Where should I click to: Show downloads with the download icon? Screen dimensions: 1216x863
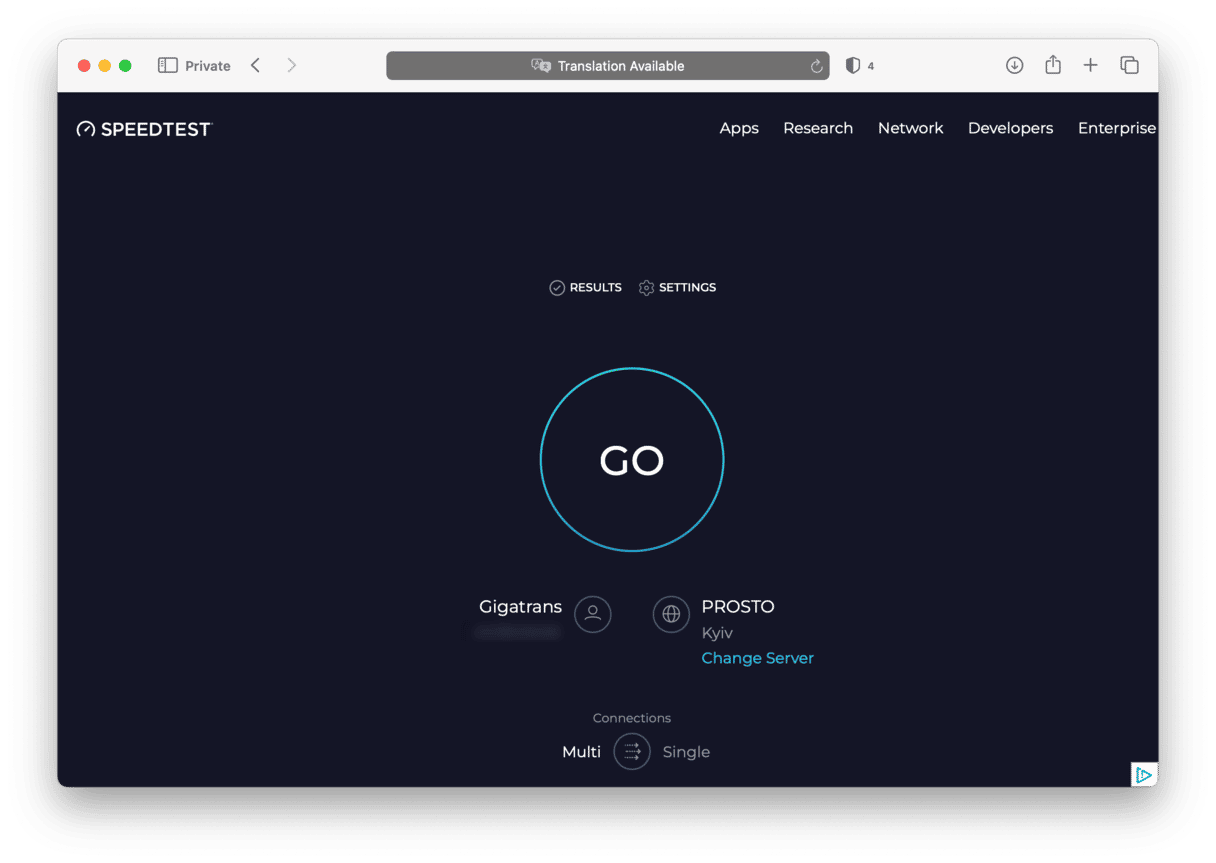click(1014, 66)
